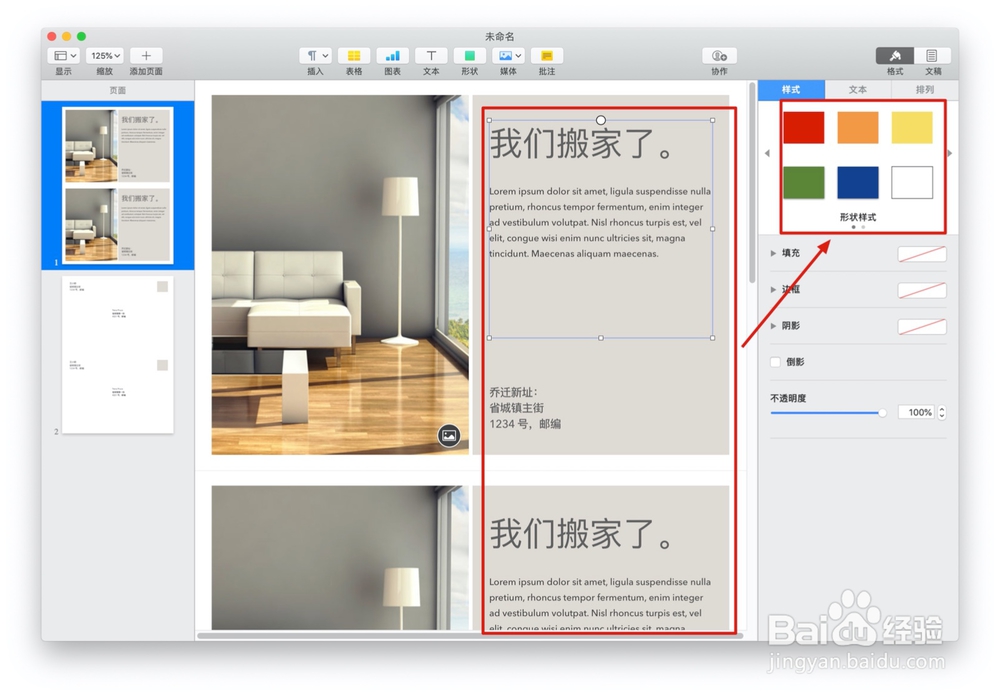This screenshot has width=1000, height=696.
Task: Click the opacity stepper arrows
Action: [x=942, y=413]
